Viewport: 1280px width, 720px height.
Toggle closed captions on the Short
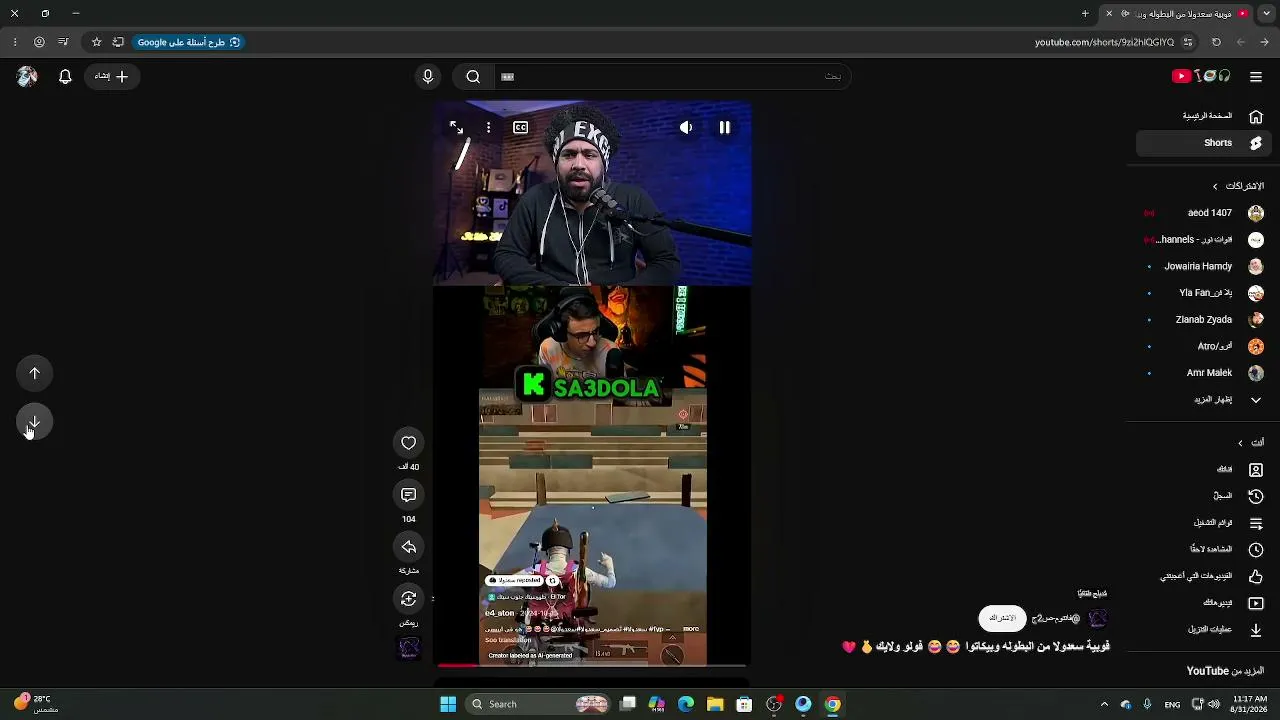[521, 128]
